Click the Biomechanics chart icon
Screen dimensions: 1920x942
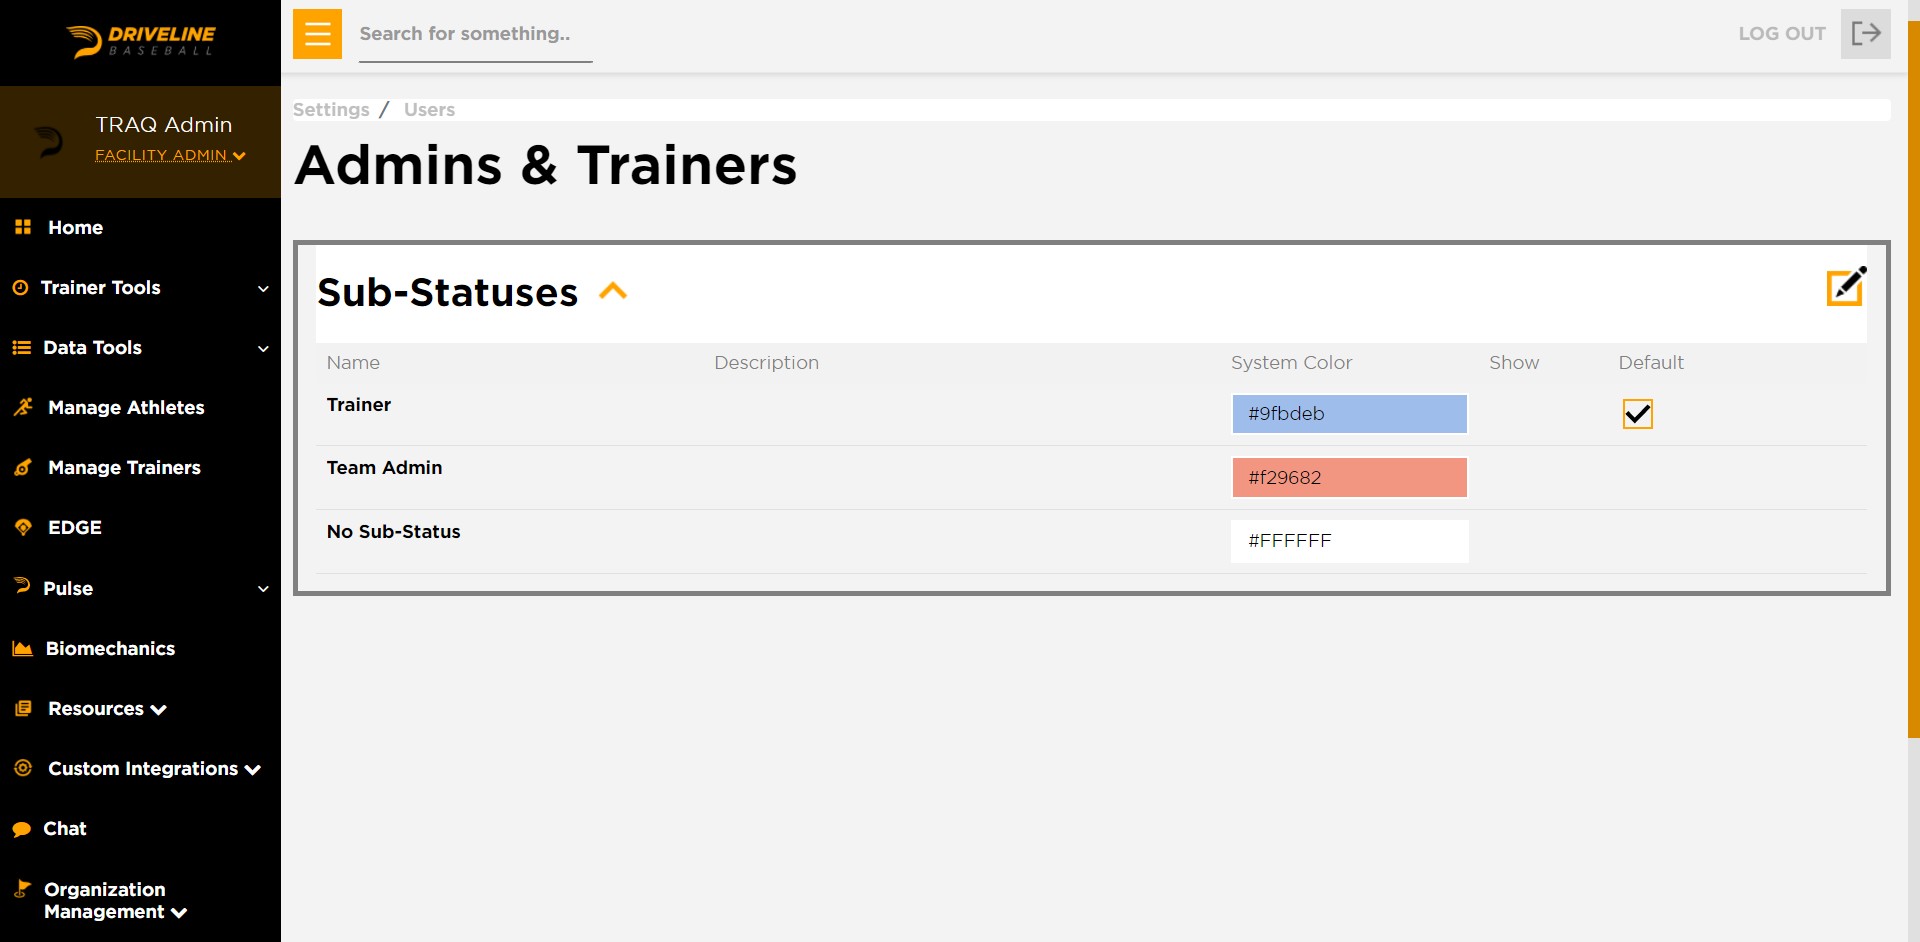(22, 648)
